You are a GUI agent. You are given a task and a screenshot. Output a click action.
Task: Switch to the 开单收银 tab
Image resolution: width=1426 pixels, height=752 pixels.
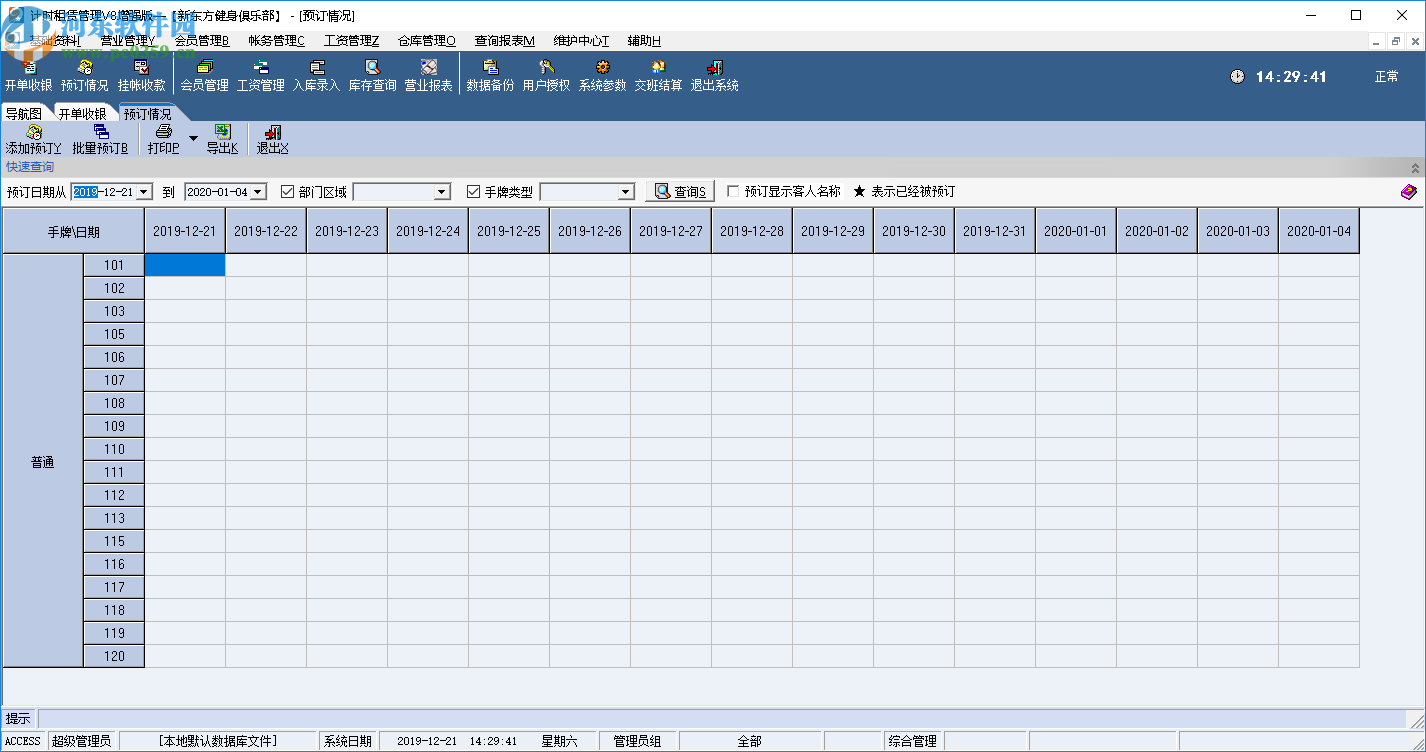click(x=82, y=114)
